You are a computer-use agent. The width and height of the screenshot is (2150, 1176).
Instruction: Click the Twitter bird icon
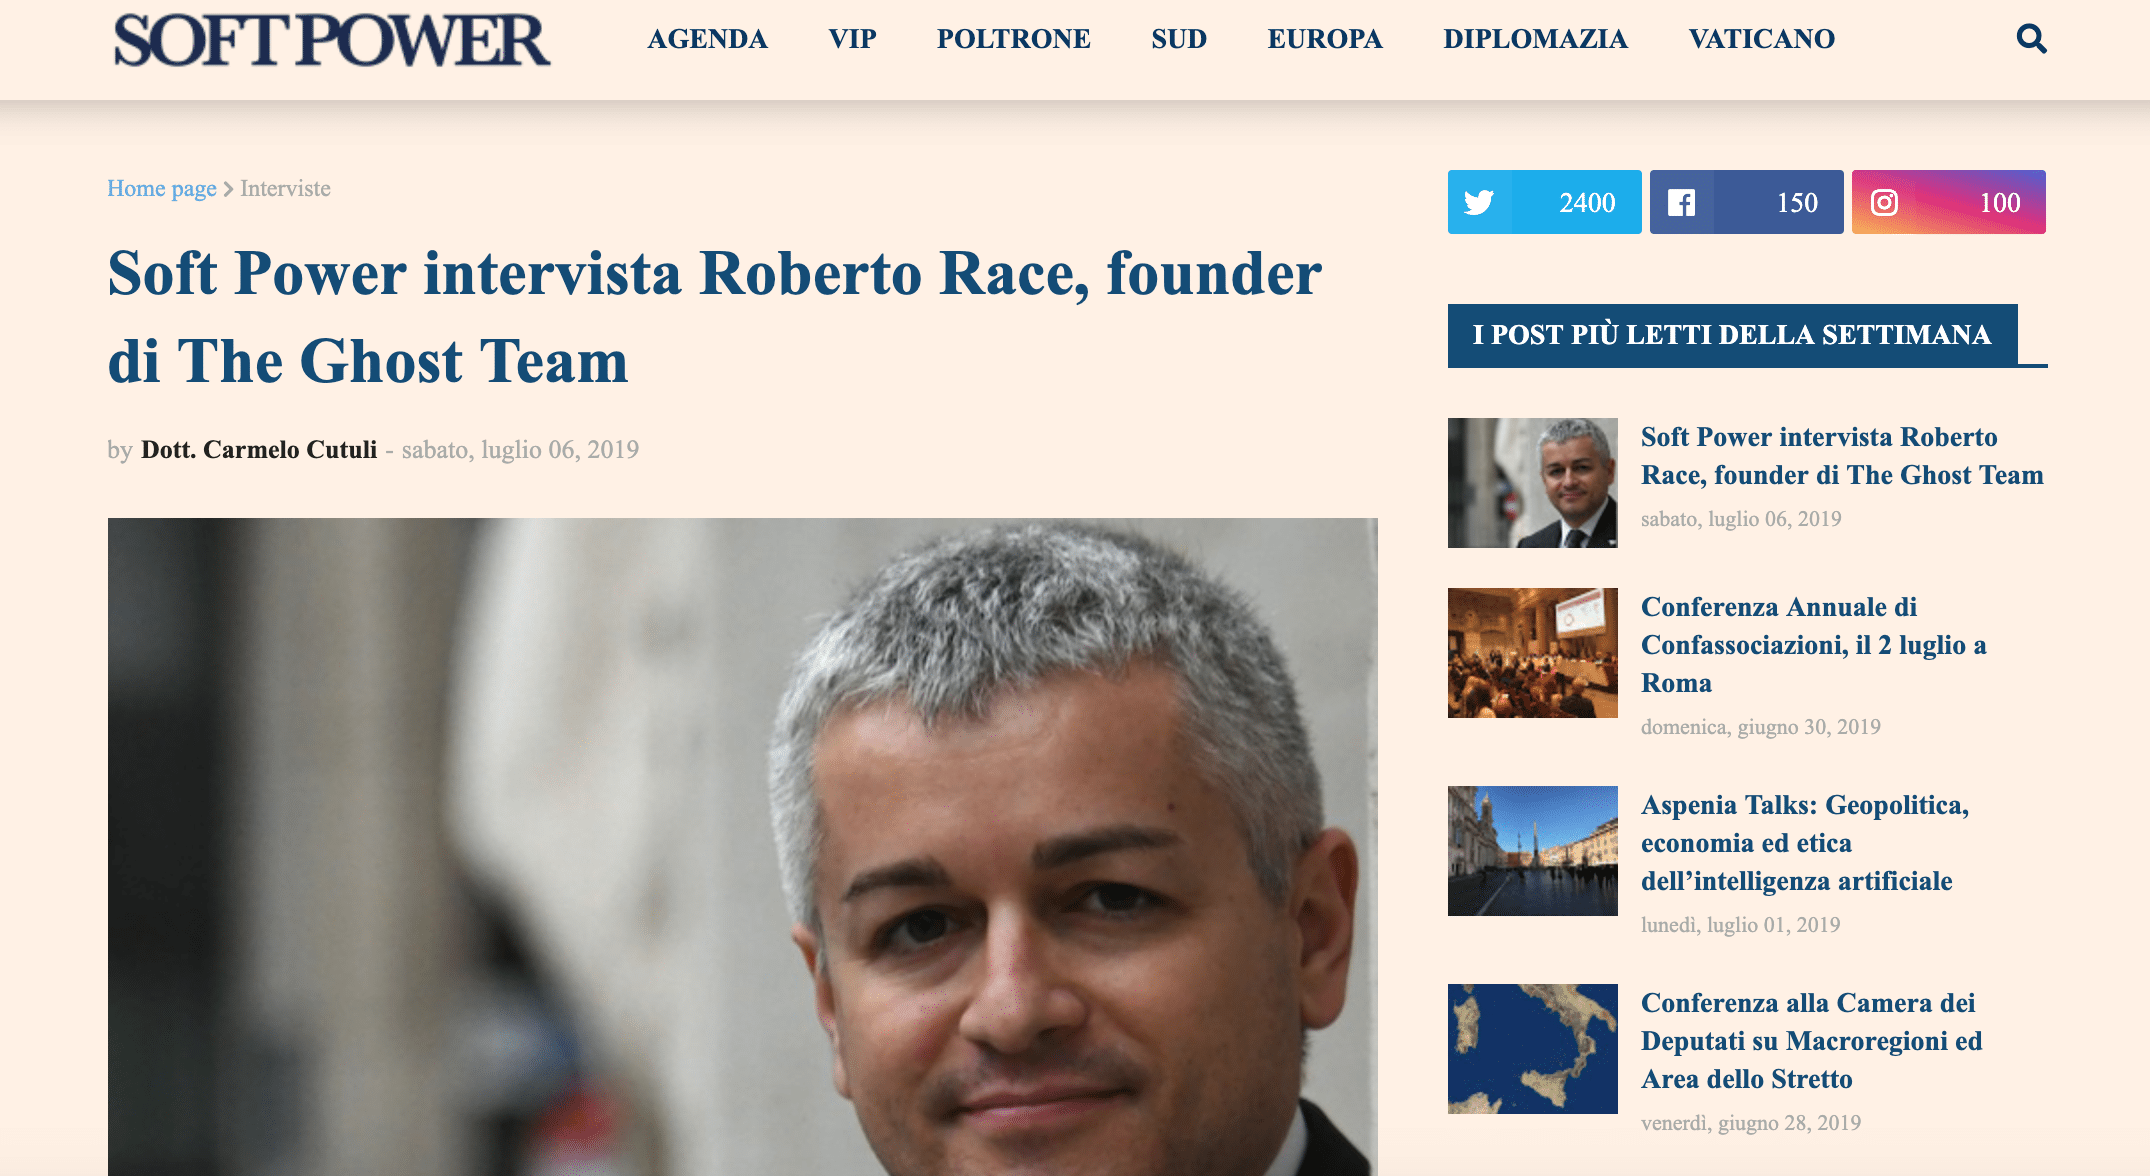click(1479, 202)
